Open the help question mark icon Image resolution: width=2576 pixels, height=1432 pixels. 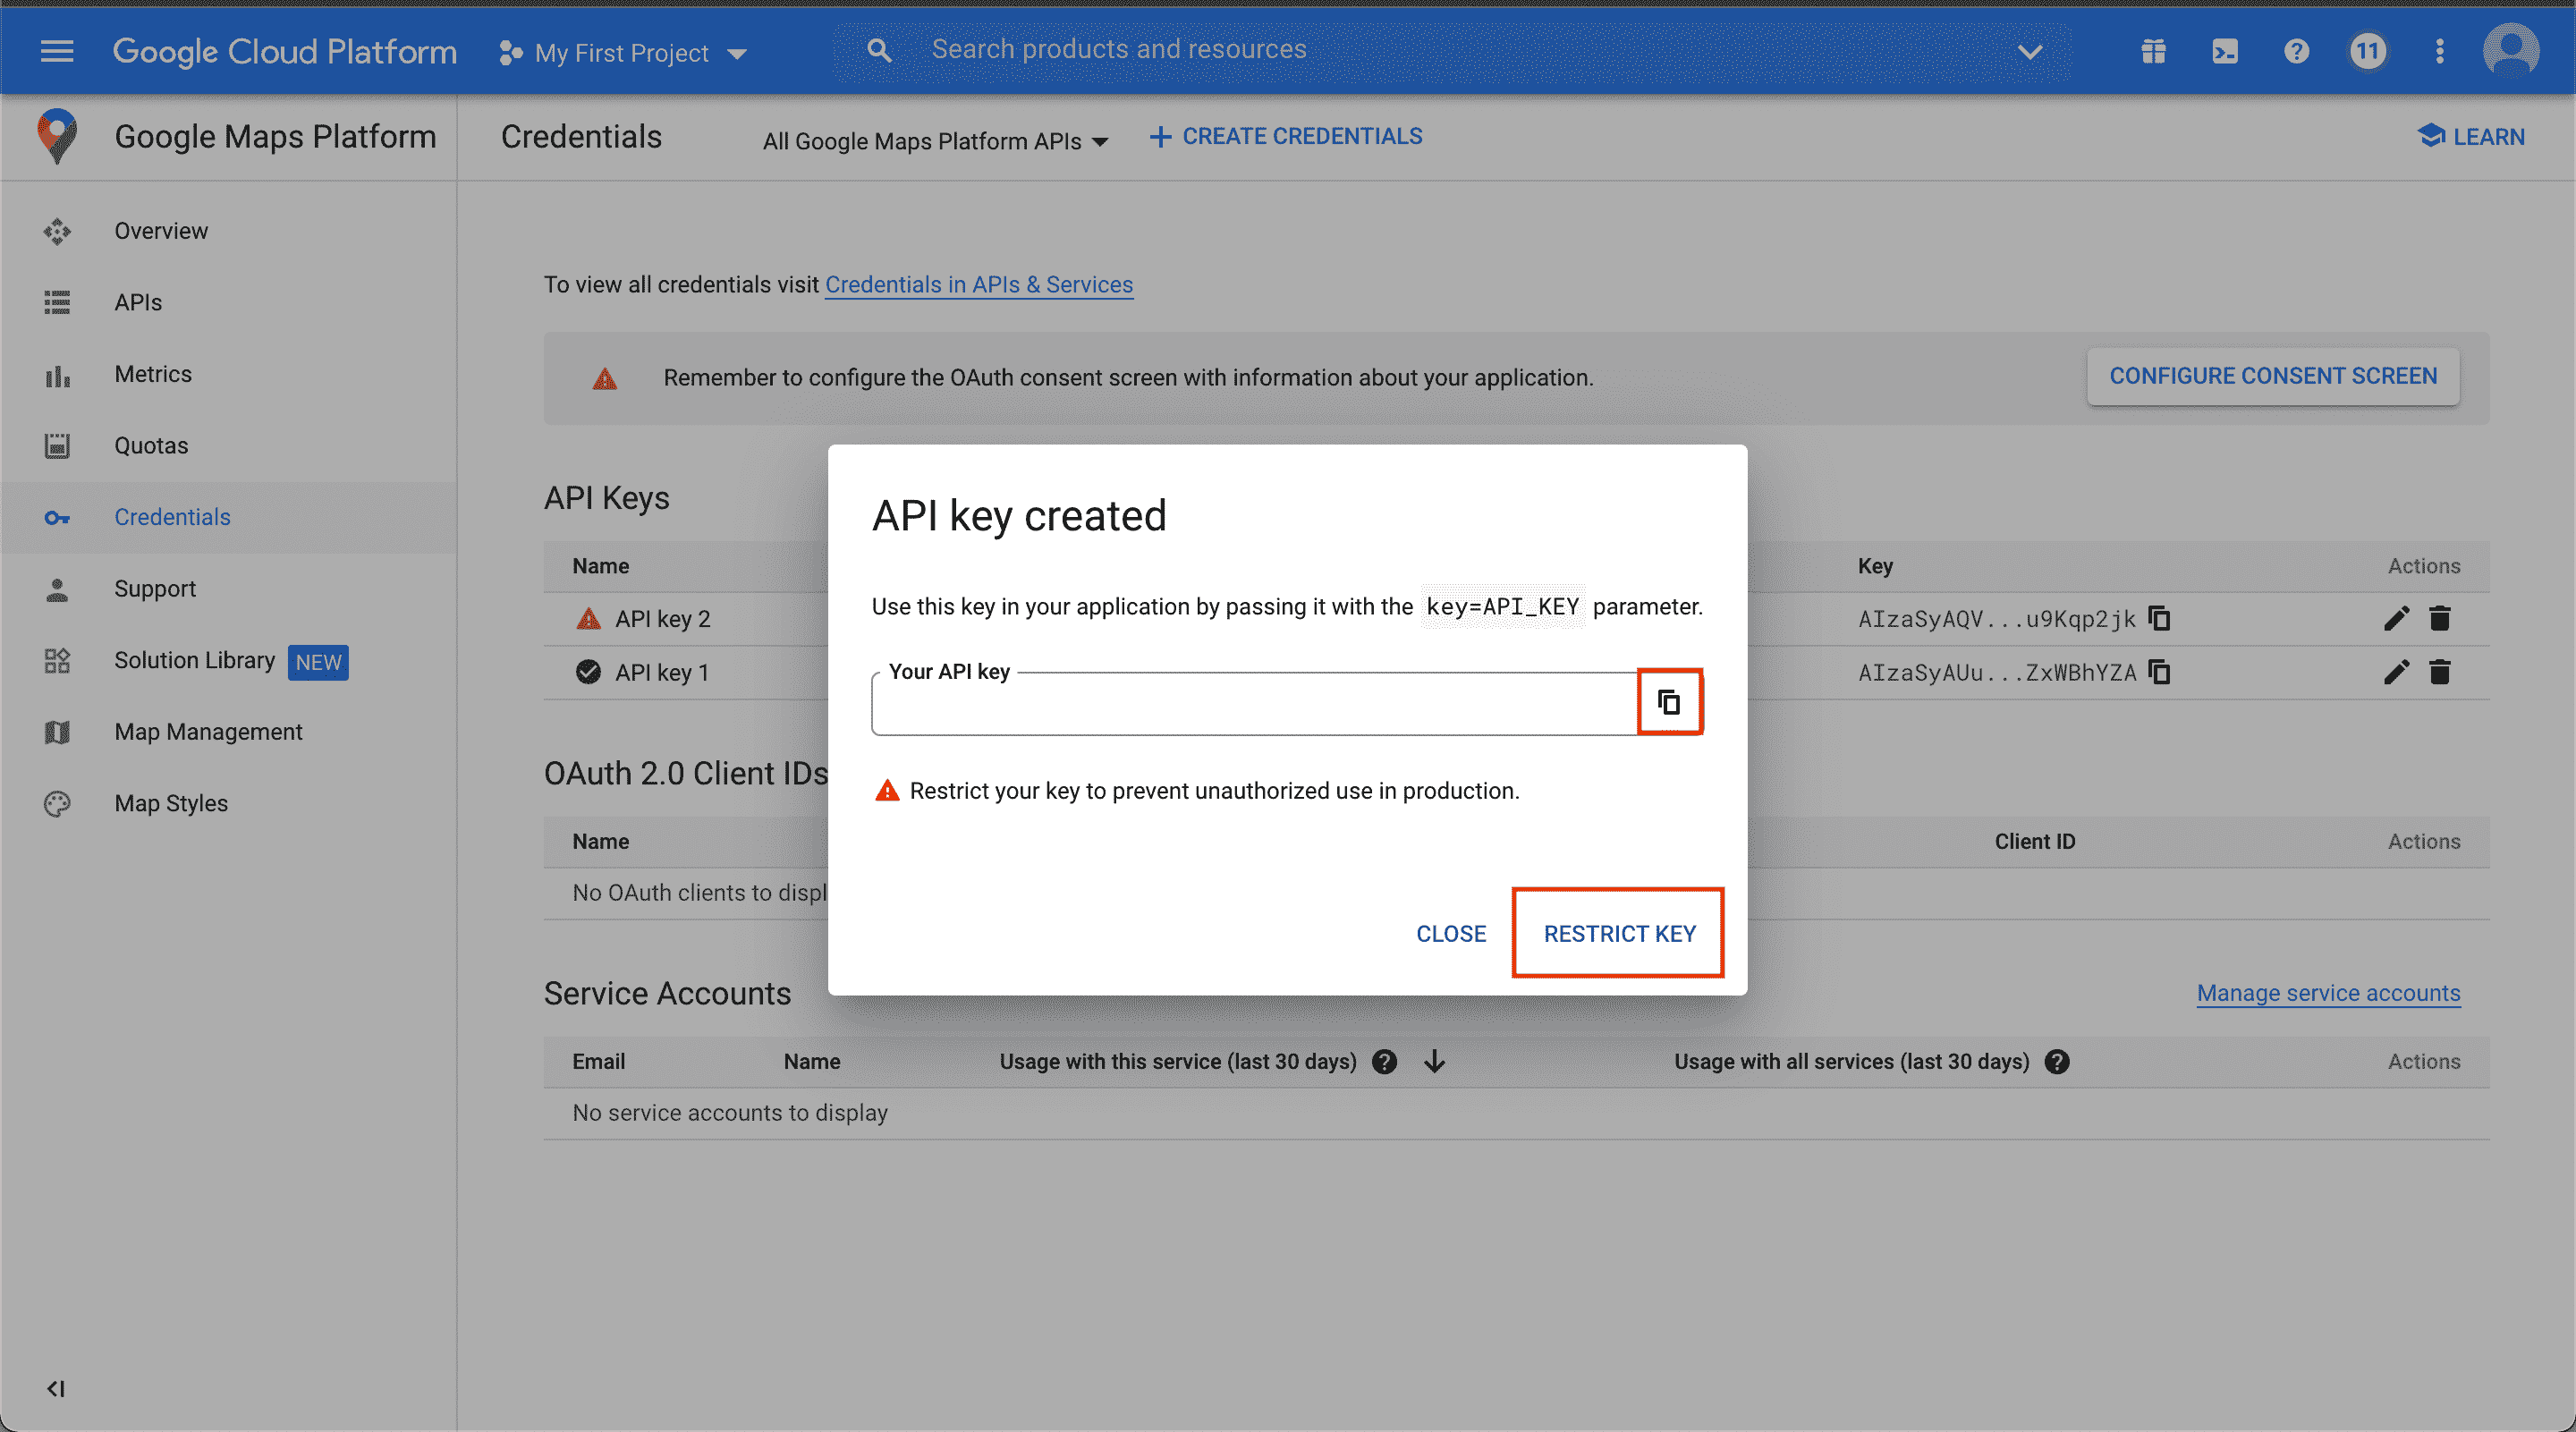click(x=2297, y=51)
